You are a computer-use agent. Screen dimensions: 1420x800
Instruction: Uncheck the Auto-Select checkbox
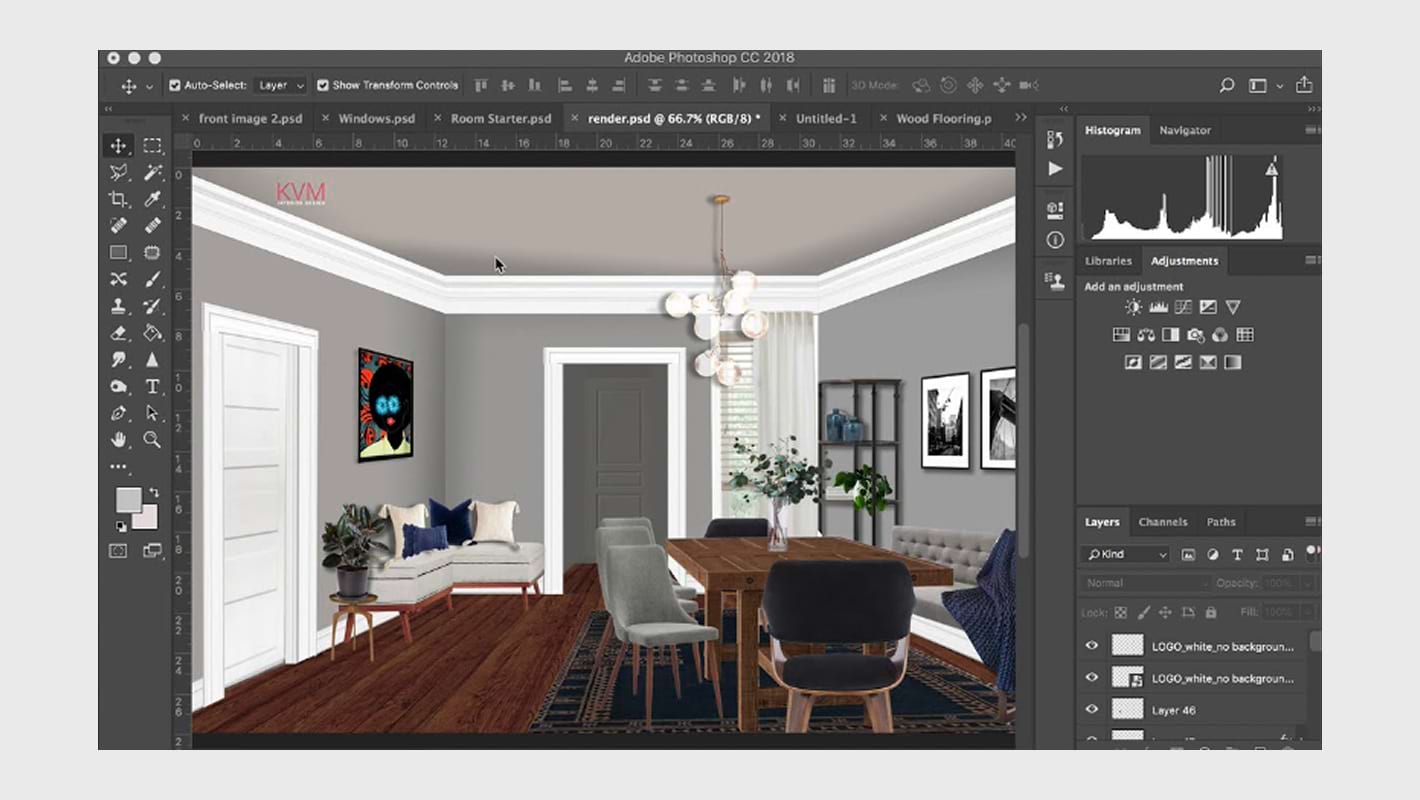[x=175, y=86]
